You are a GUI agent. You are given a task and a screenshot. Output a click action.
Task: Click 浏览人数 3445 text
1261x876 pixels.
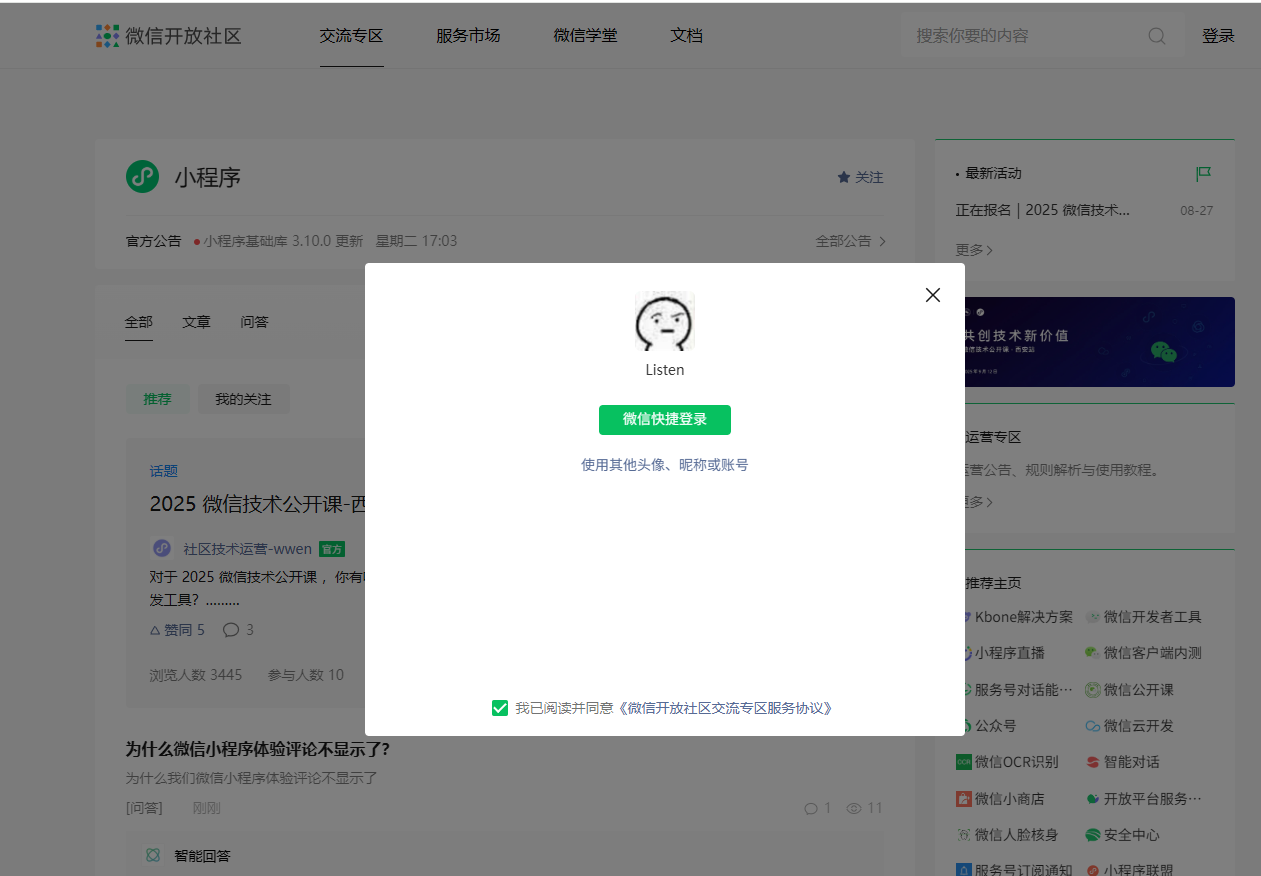click(196, 675)
